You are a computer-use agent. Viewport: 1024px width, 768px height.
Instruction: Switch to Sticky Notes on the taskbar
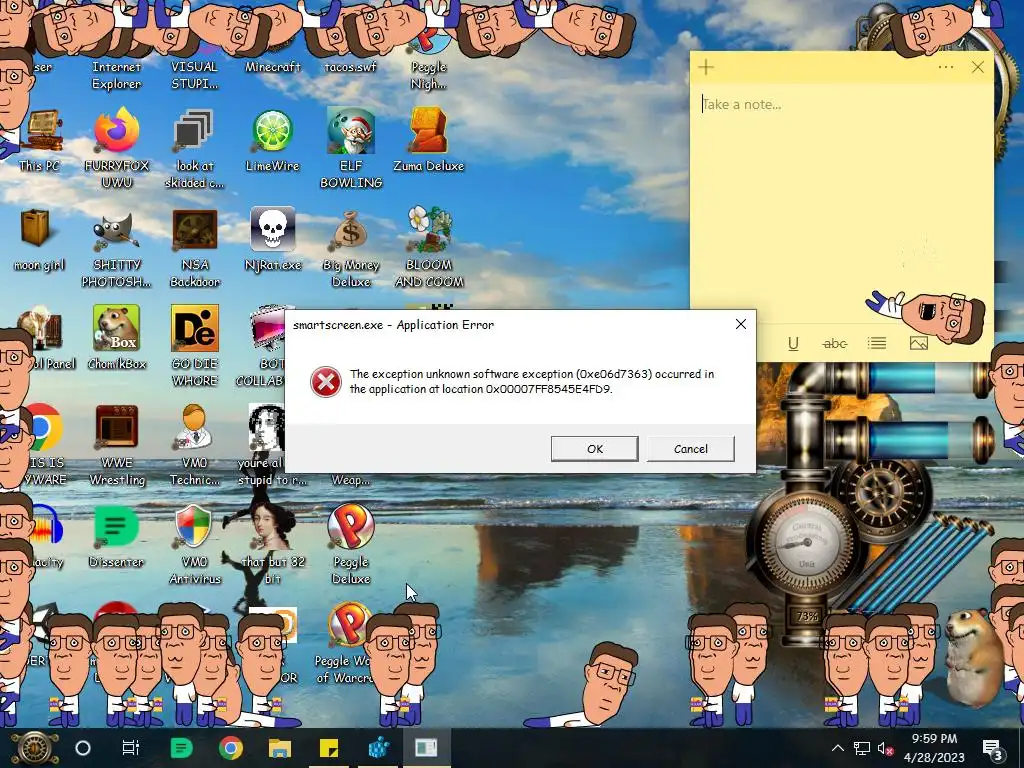coord(328,748)
